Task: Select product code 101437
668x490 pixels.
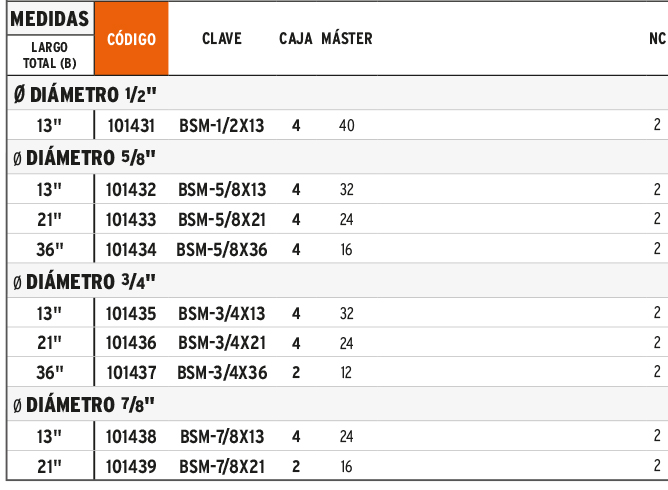Action: (131, 373)
